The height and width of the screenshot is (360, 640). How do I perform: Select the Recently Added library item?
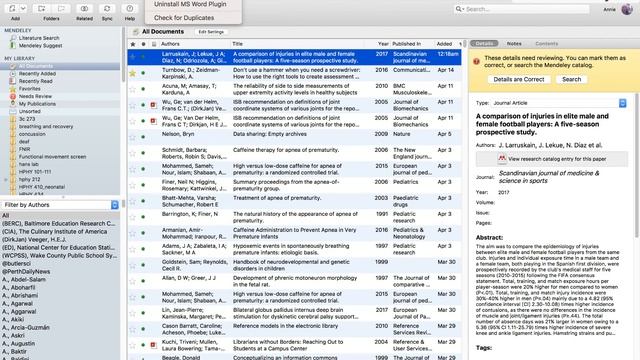click(x=37, y=74)
